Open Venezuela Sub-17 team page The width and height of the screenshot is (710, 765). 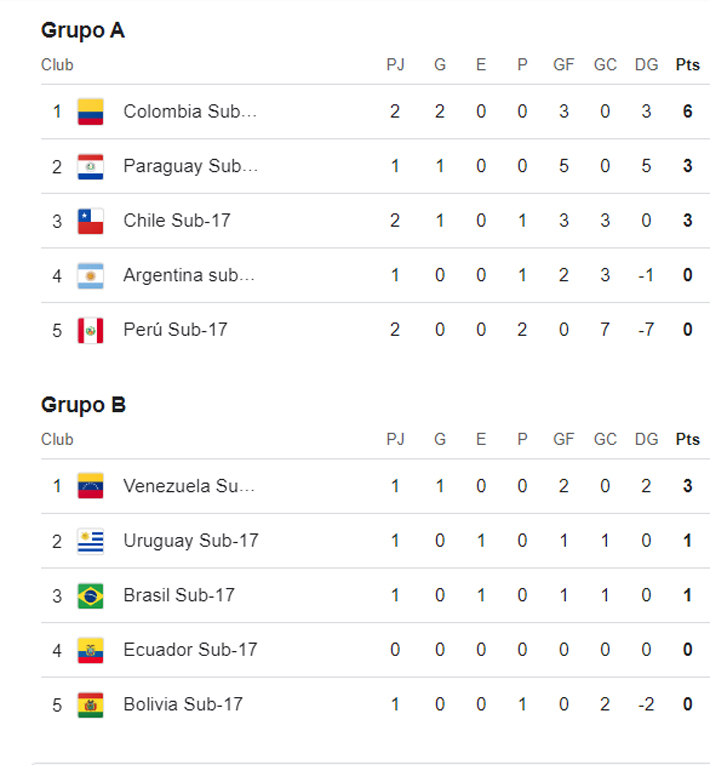[189, 486]
